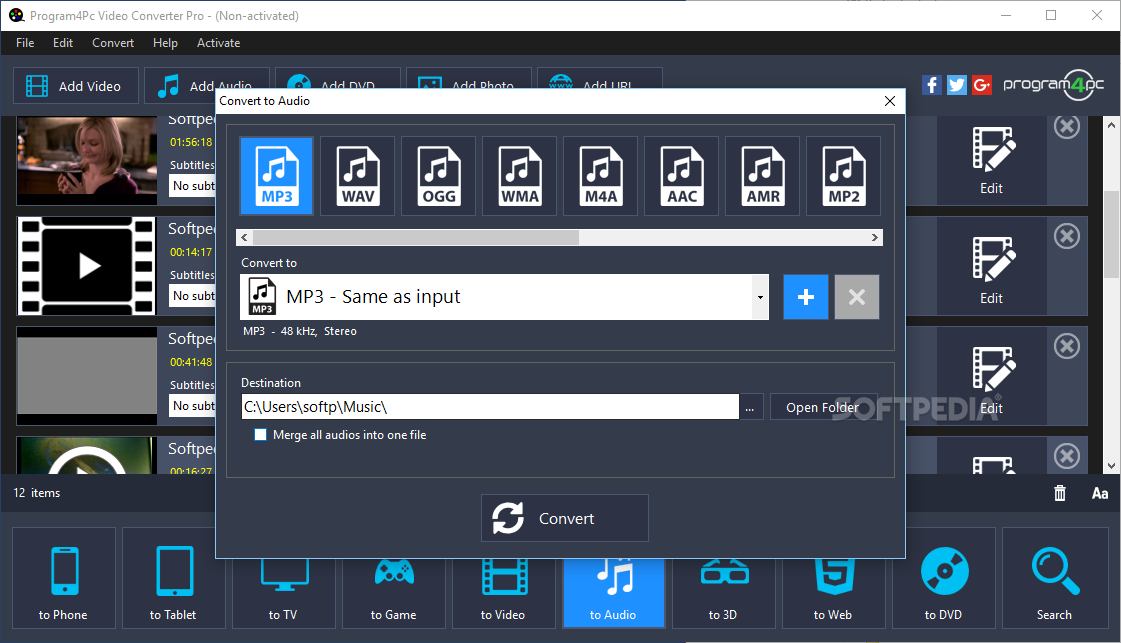The image size is (1121, 643).
Task: Edit the 00:14:17 video item
Action: pos(992,266)
